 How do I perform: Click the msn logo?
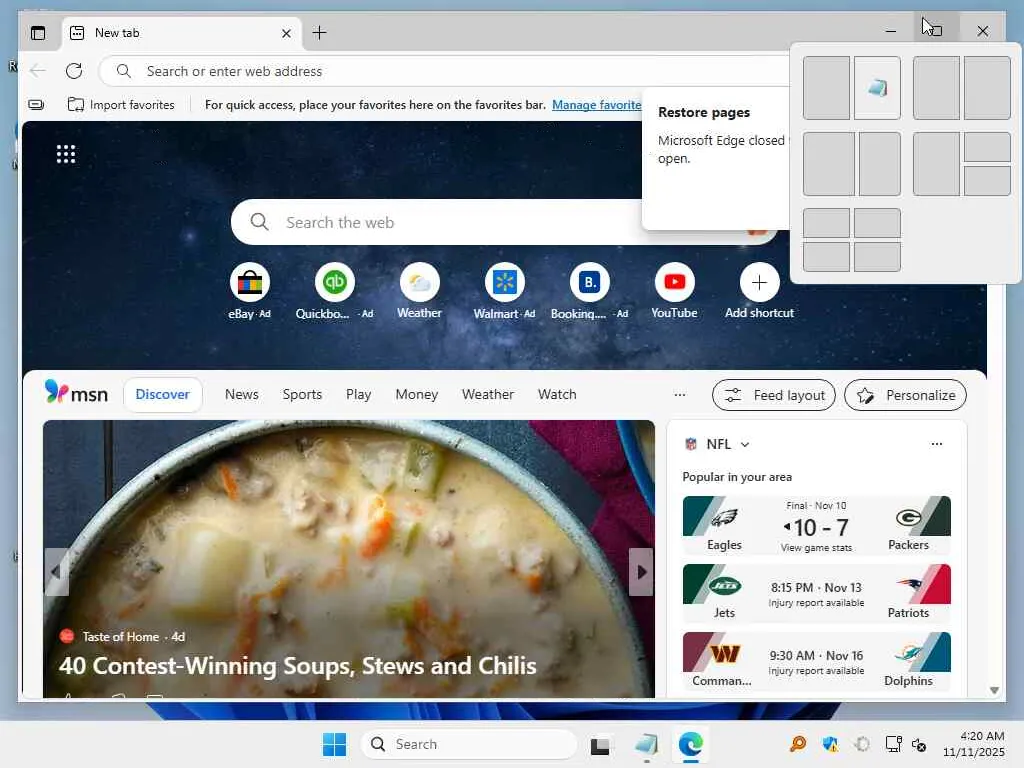(76, 393)
